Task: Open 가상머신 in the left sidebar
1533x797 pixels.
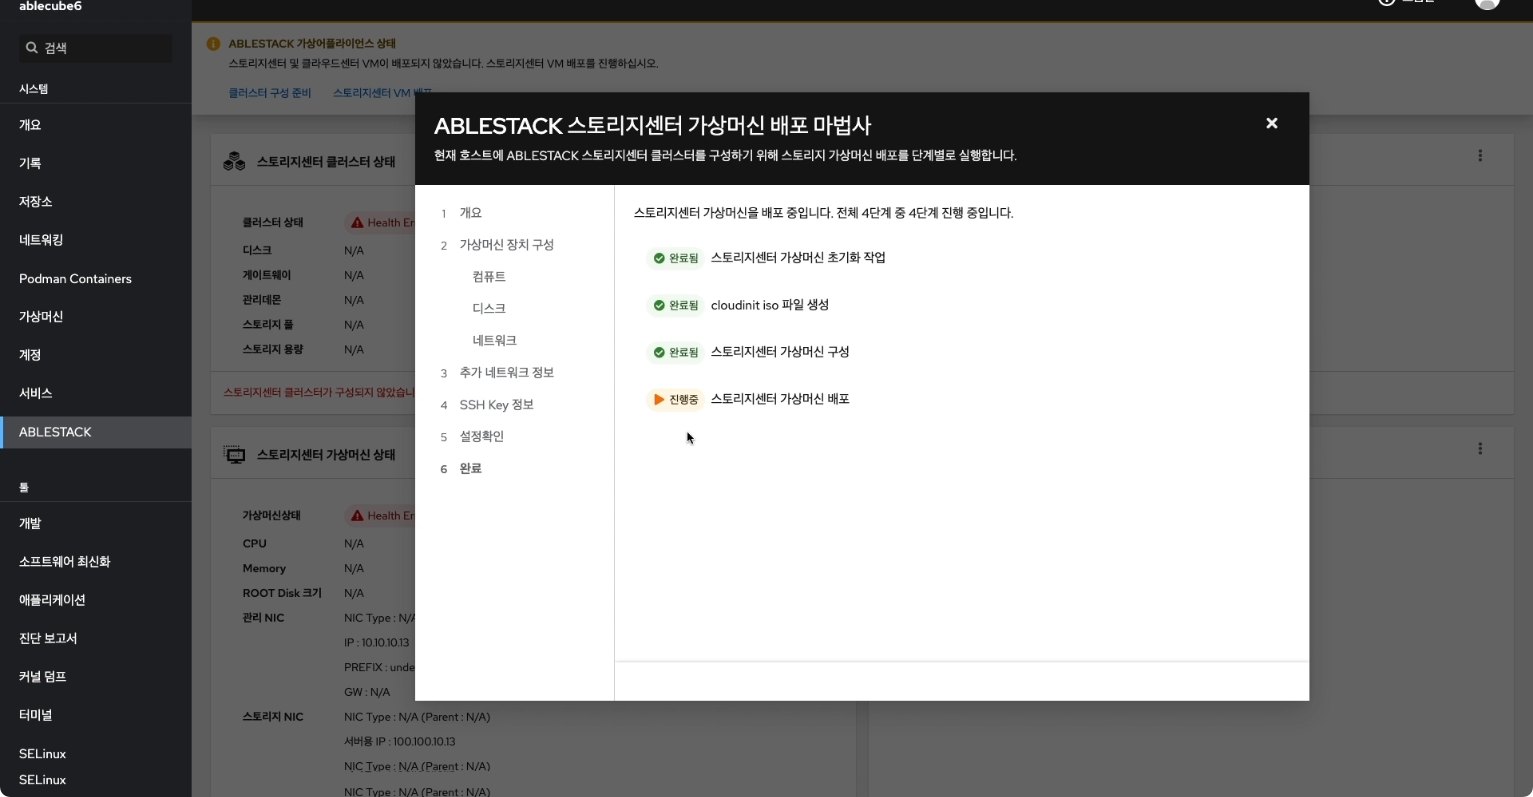Action: (95, 317)
